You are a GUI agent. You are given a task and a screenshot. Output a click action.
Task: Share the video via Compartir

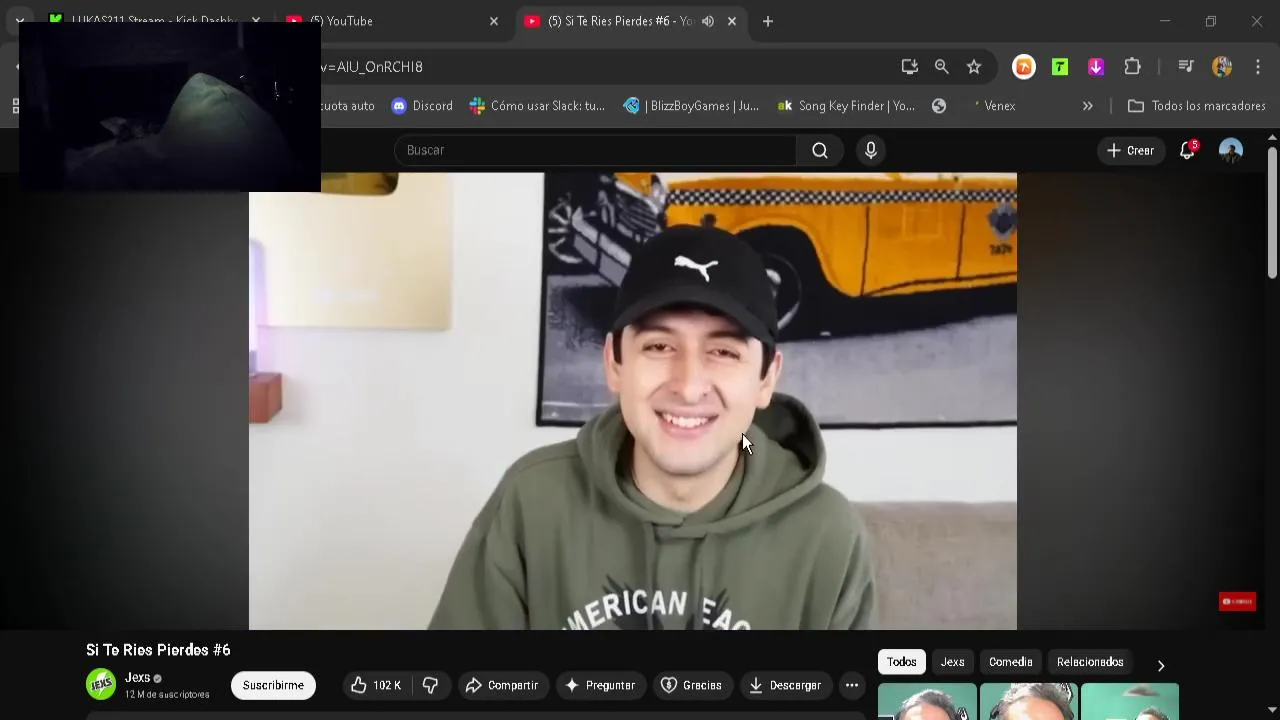[x=502, y=685]
